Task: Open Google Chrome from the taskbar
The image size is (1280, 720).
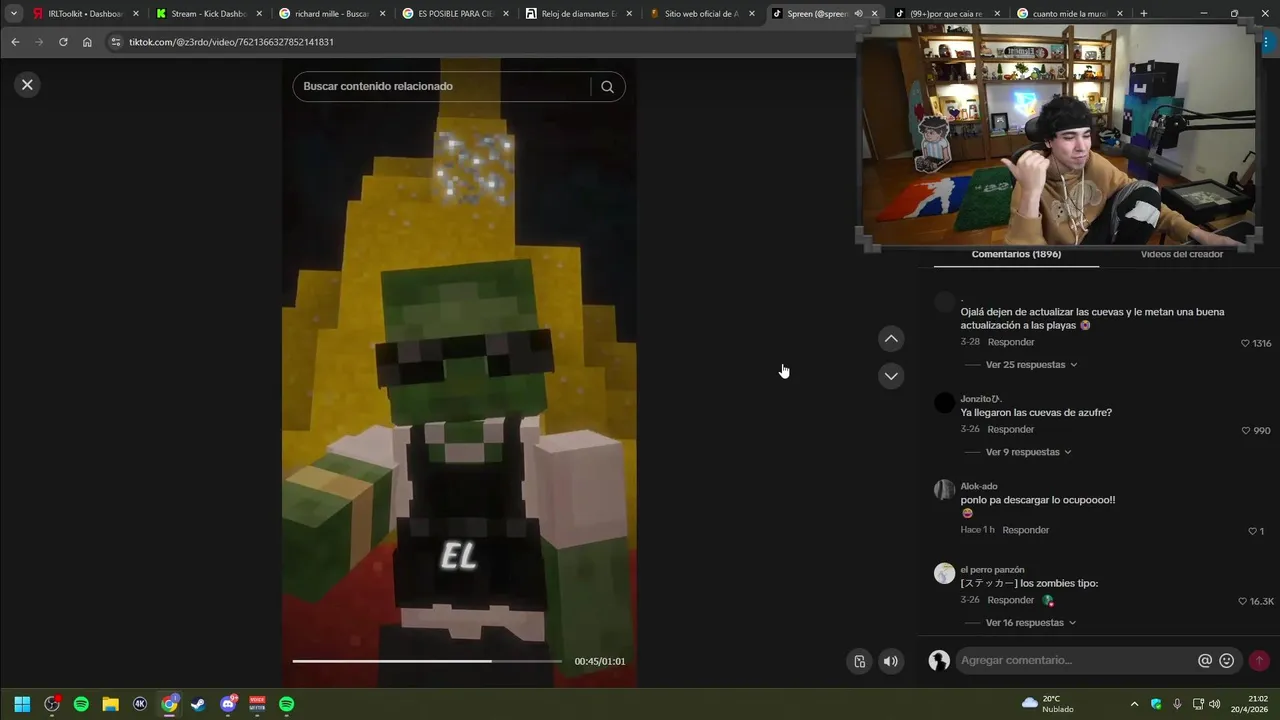Action: click(x=169, y=704)
